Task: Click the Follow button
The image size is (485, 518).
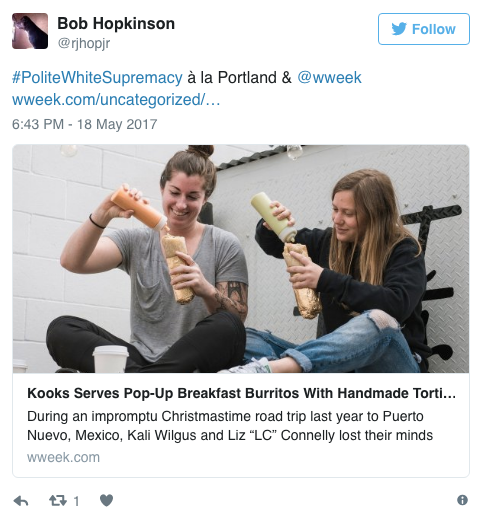Action: pos(424,29)
